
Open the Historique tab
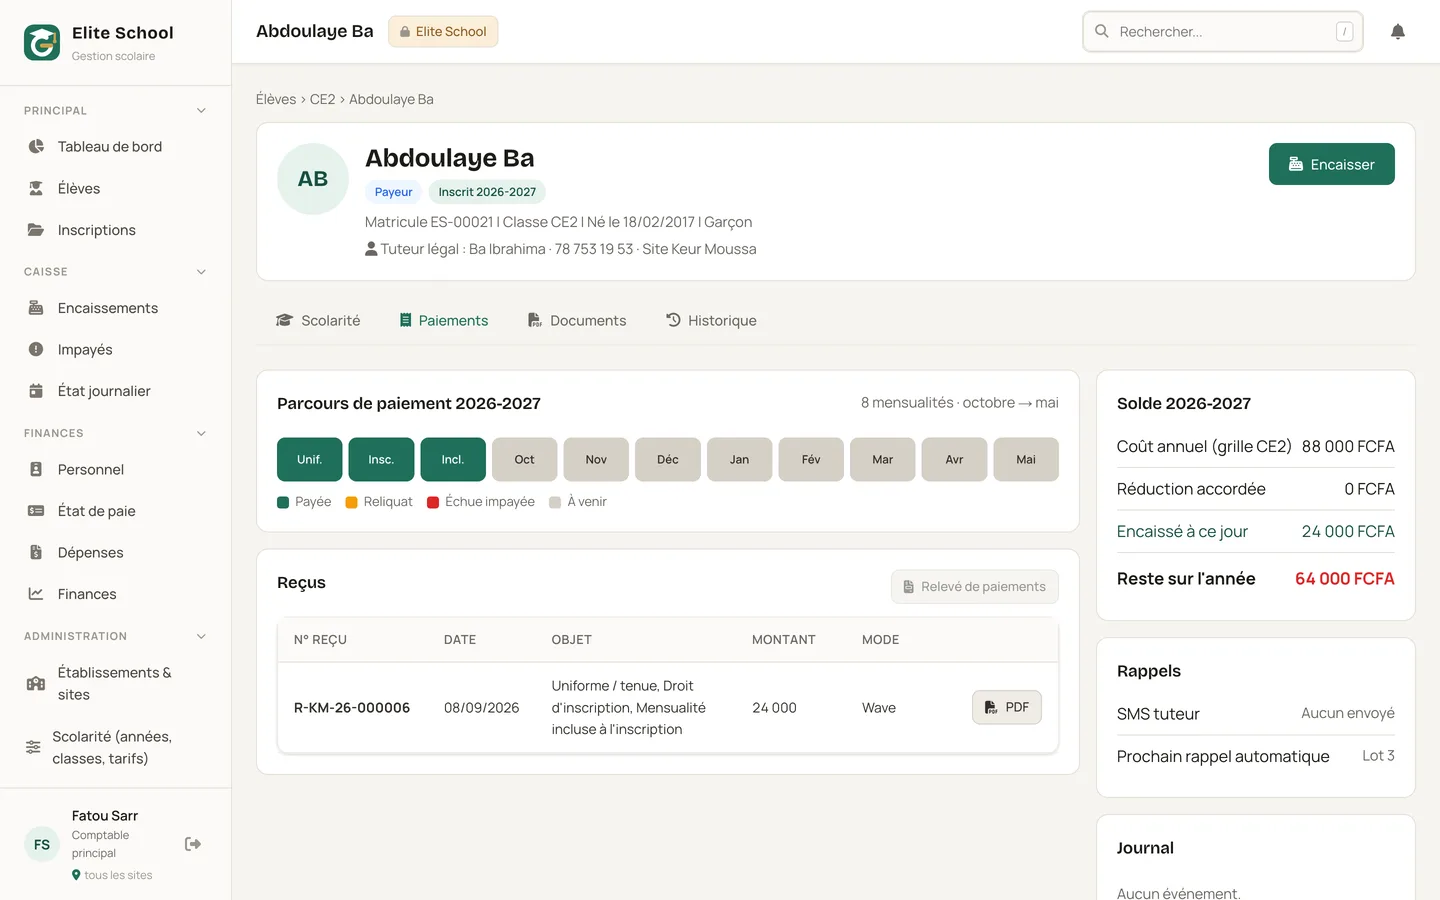click(x=711, y=320)
